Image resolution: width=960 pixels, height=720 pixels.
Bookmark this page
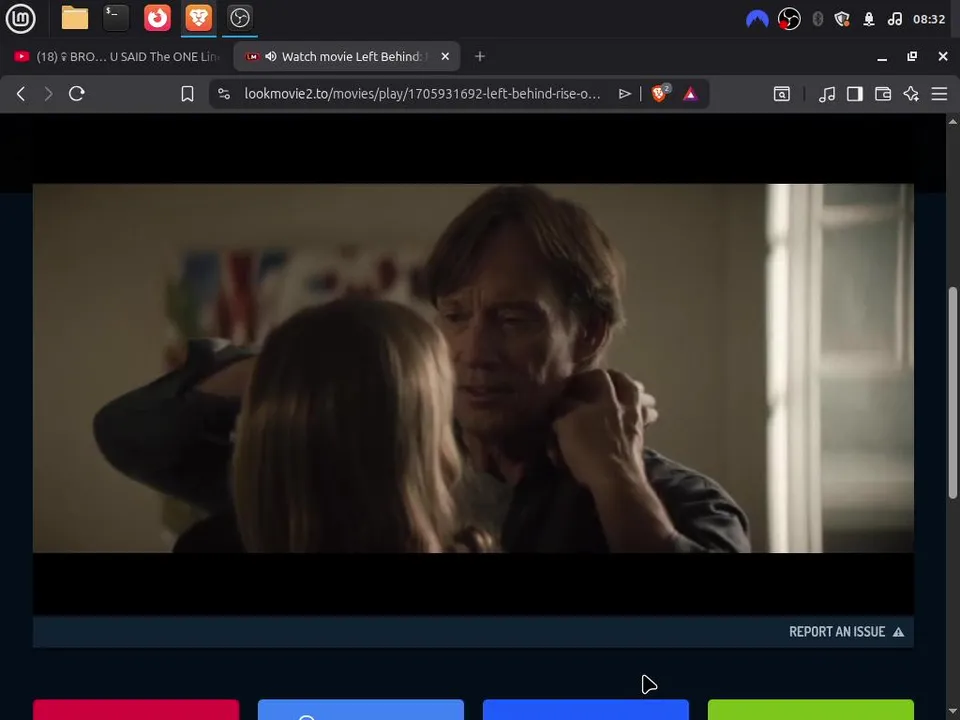(187, 94)
